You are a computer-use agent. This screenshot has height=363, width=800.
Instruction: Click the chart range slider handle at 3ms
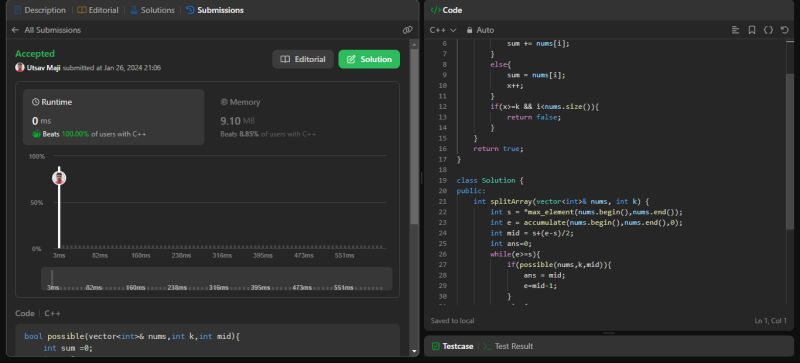point(52,278)
